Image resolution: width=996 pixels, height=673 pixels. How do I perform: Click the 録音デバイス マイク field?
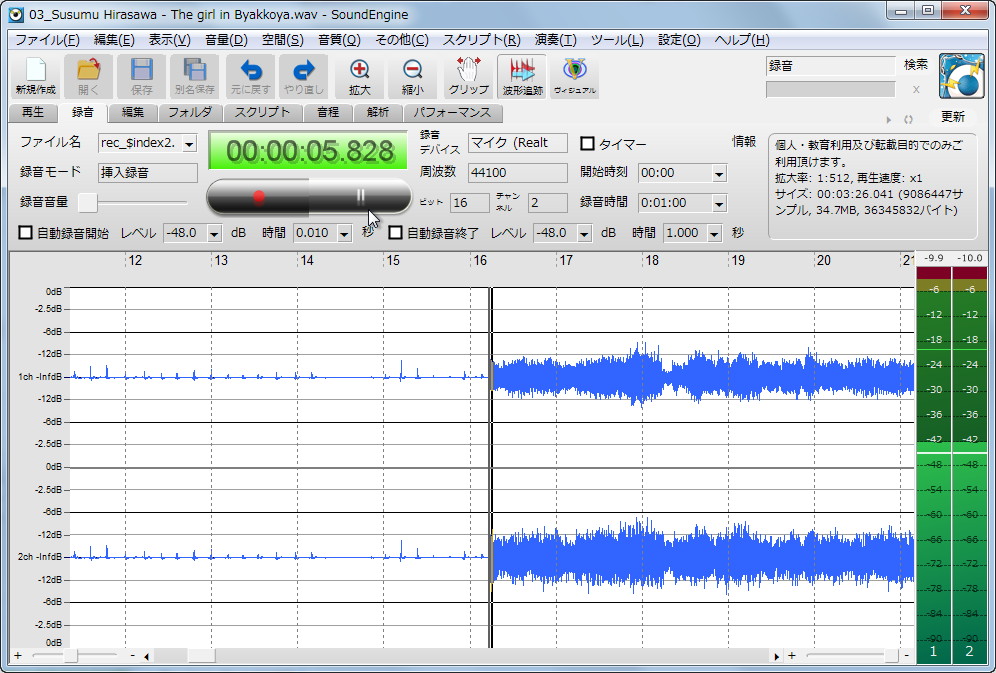point(518,143)
